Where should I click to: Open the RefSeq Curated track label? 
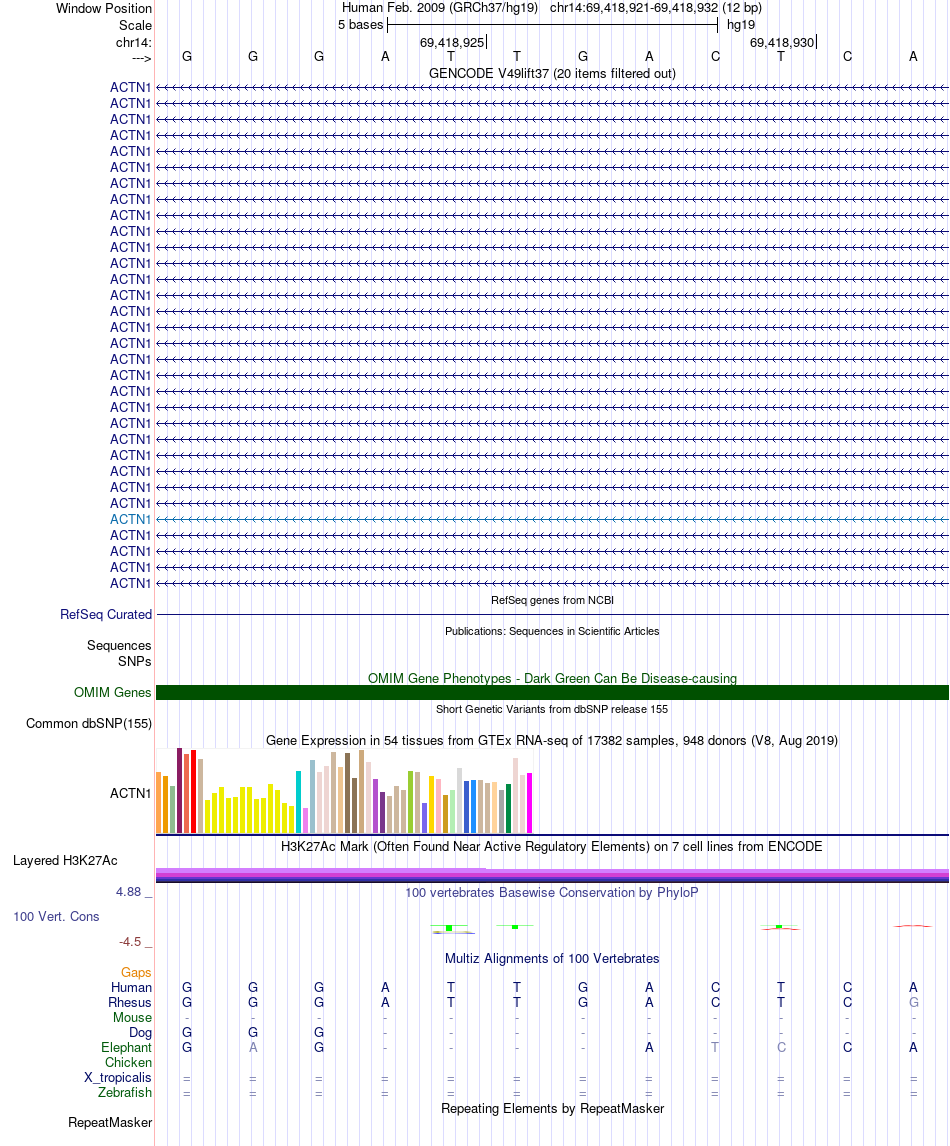(106, 615)
